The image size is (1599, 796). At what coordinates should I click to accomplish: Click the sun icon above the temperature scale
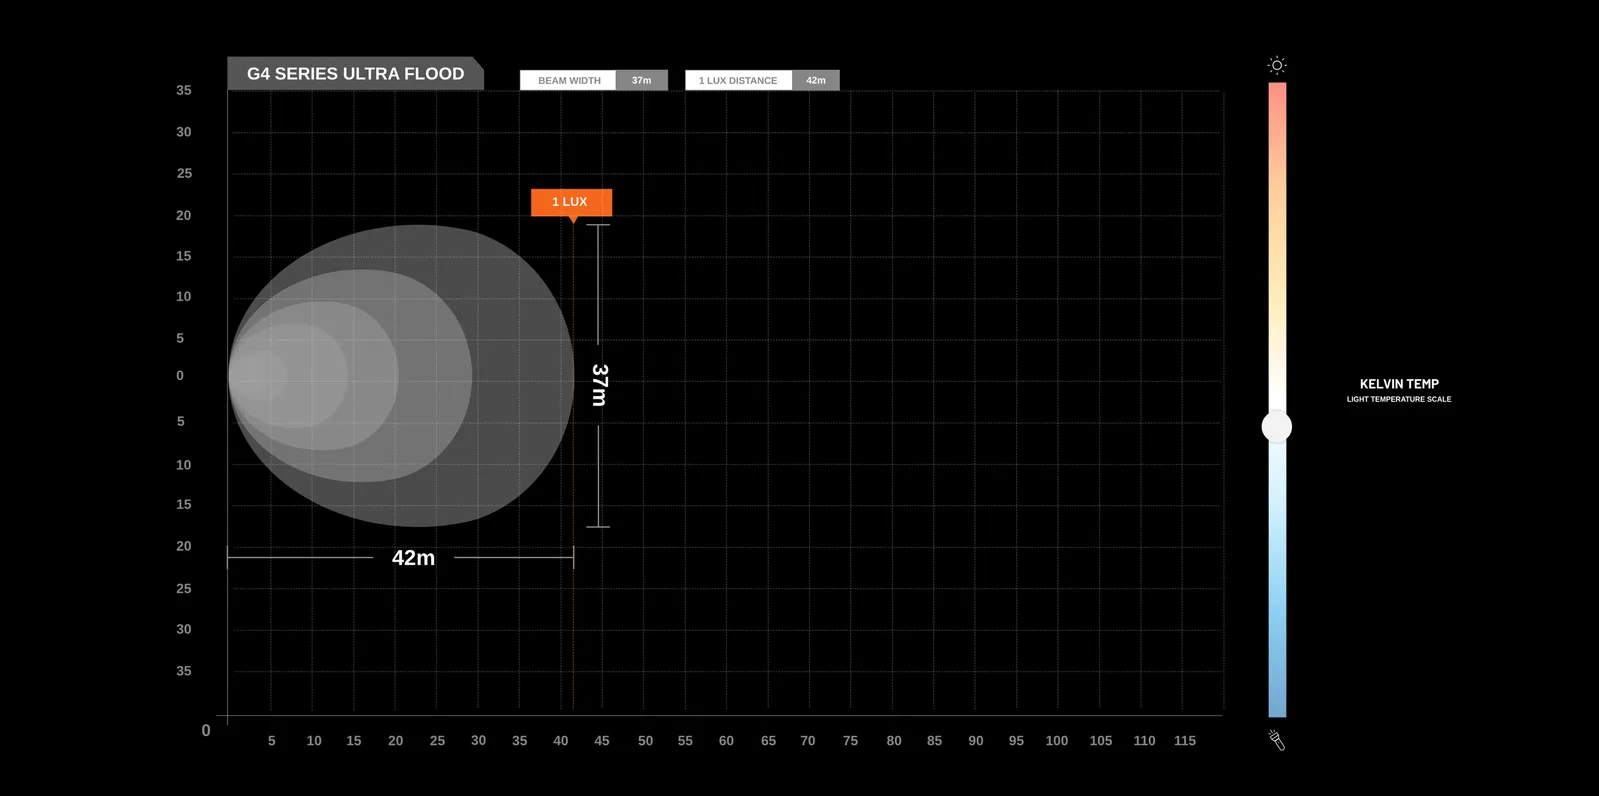(1276, 66)
